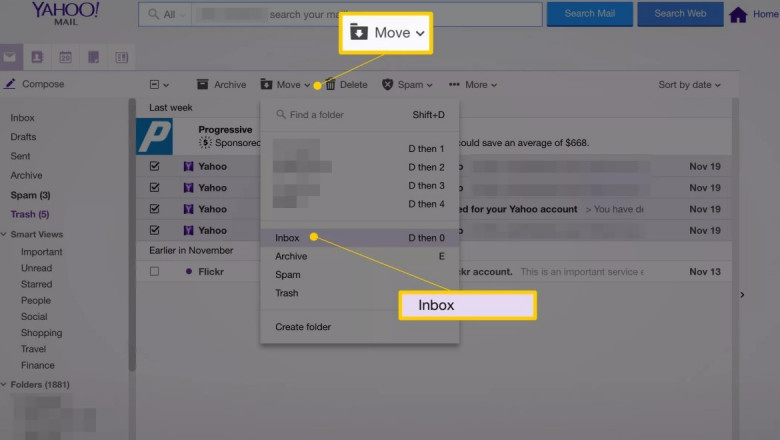Select Inbox in the Move menu
The width and height of the screenshot is (780, 440).
[x=288, y=238]
